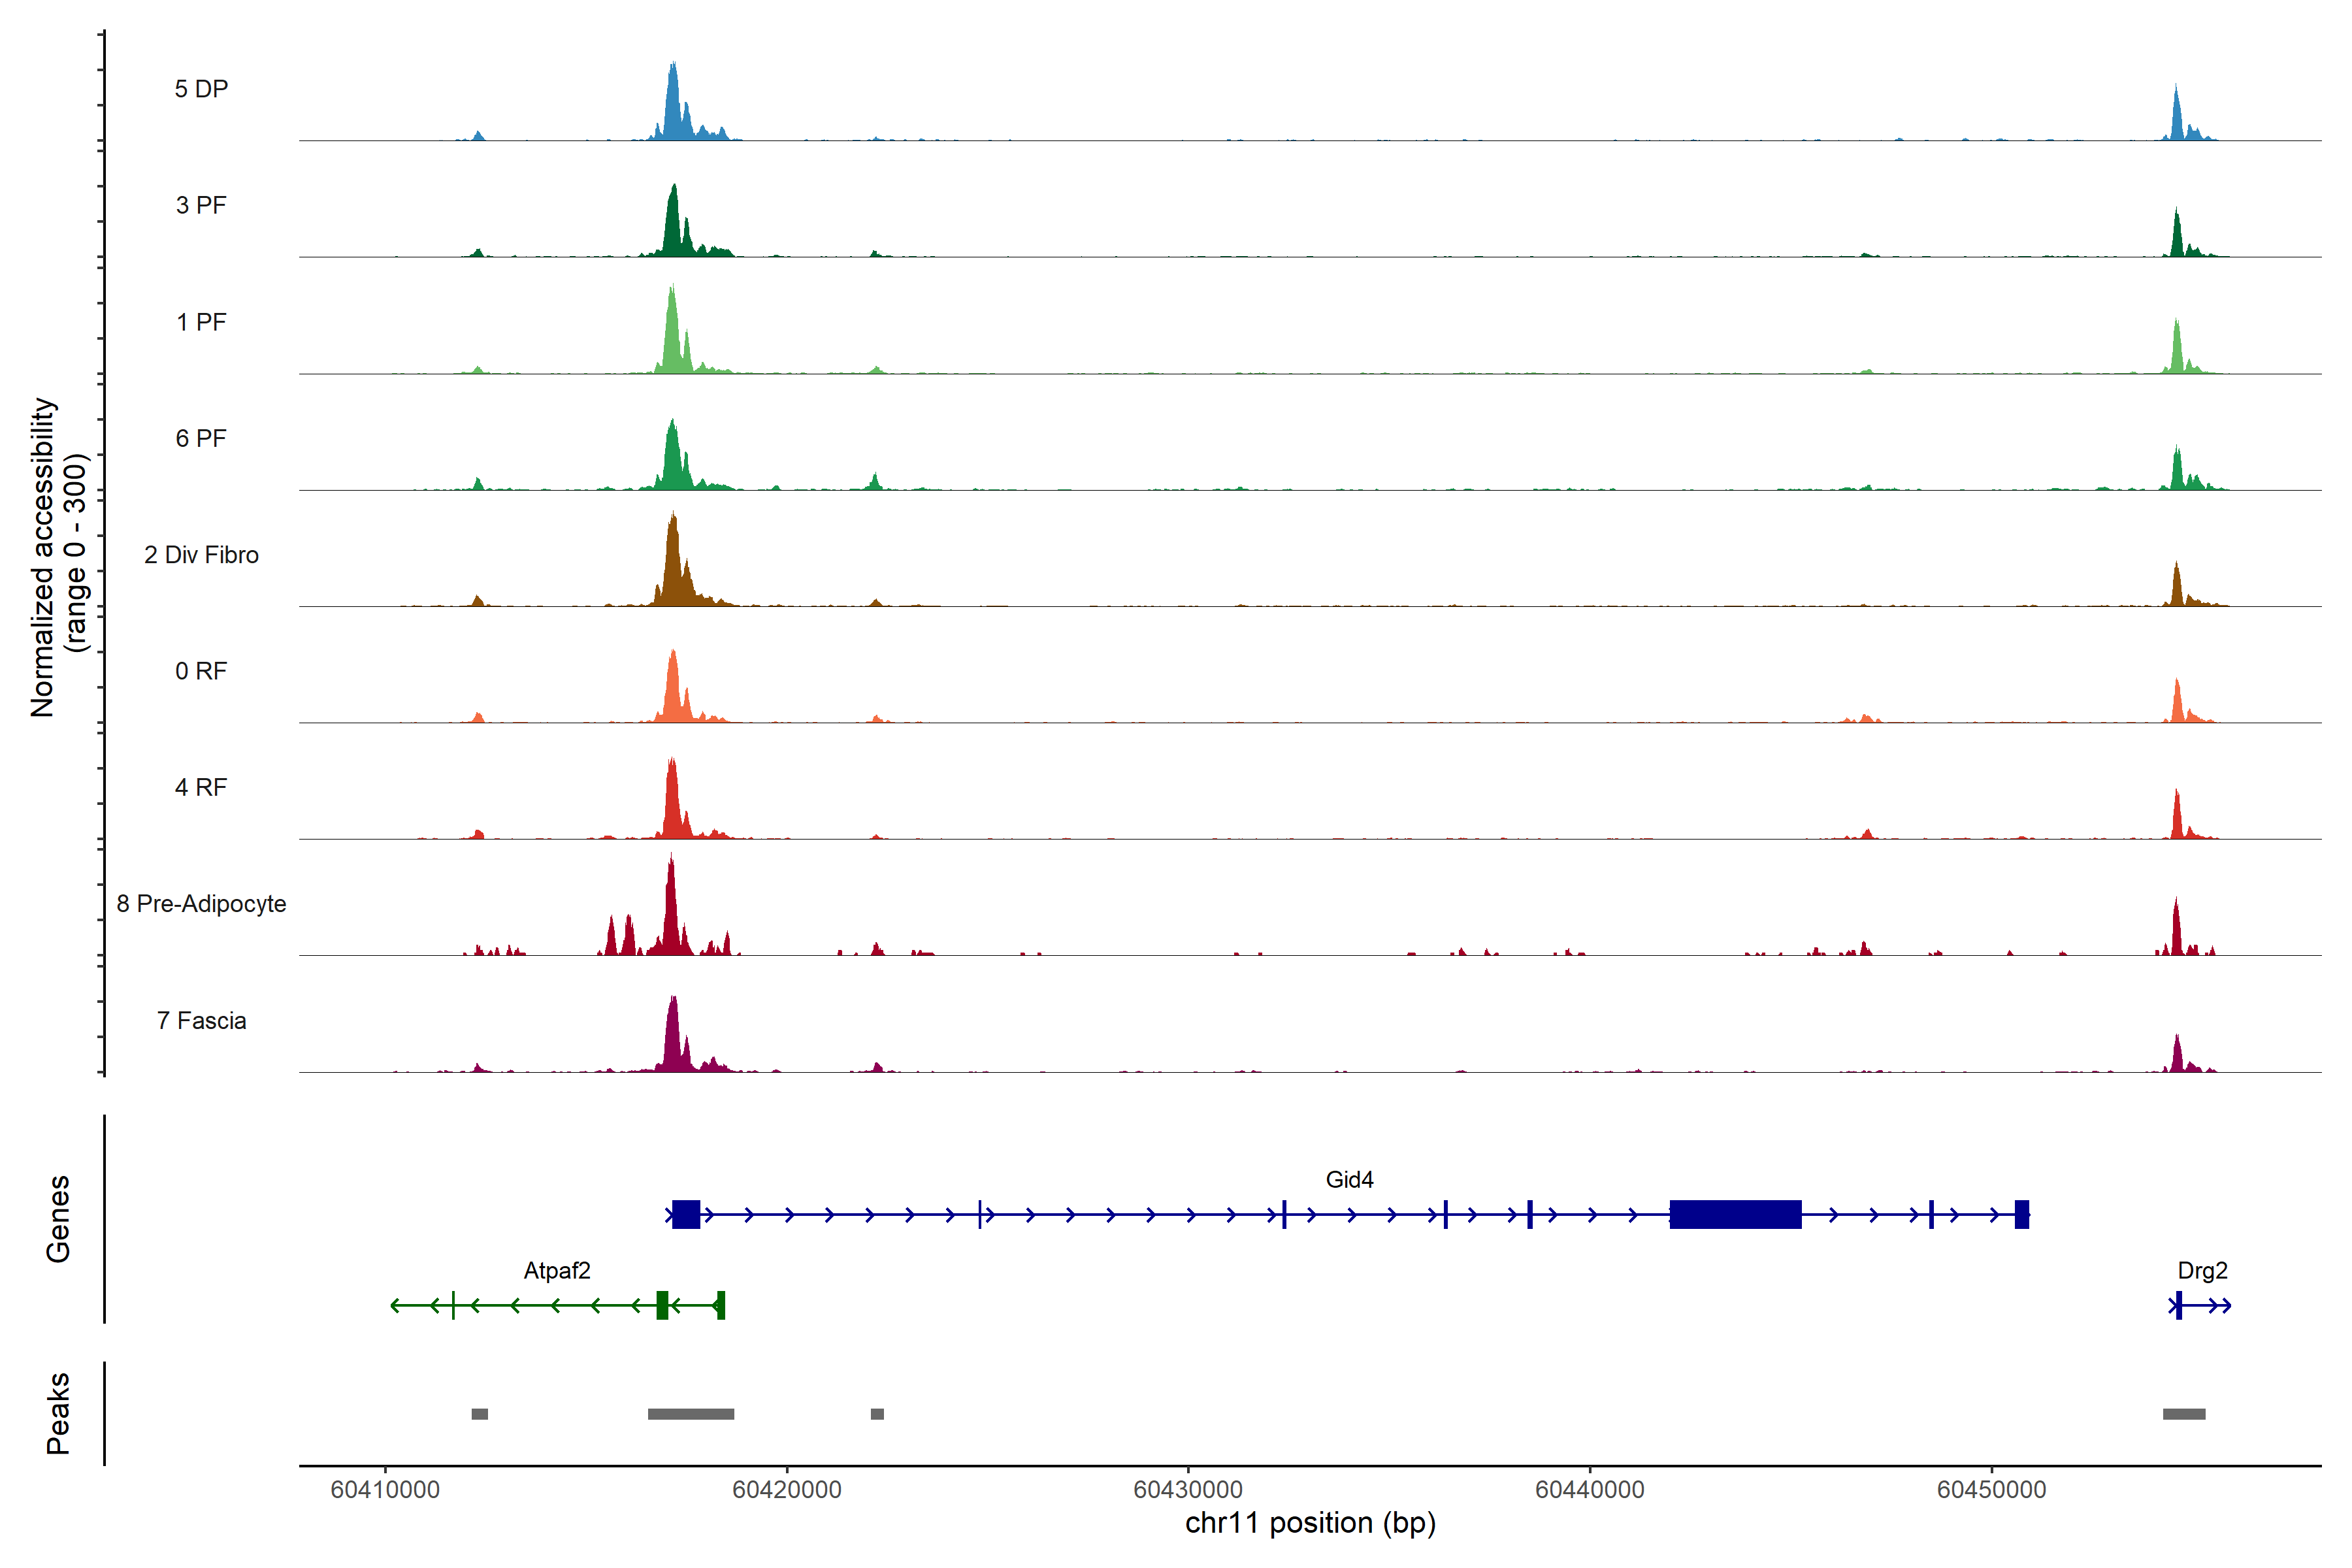Image resolution: width=2352 pixels, height=1568 pixels.
Task: Click the leftmost small gray peak bar
Action: pos(480,1414)
